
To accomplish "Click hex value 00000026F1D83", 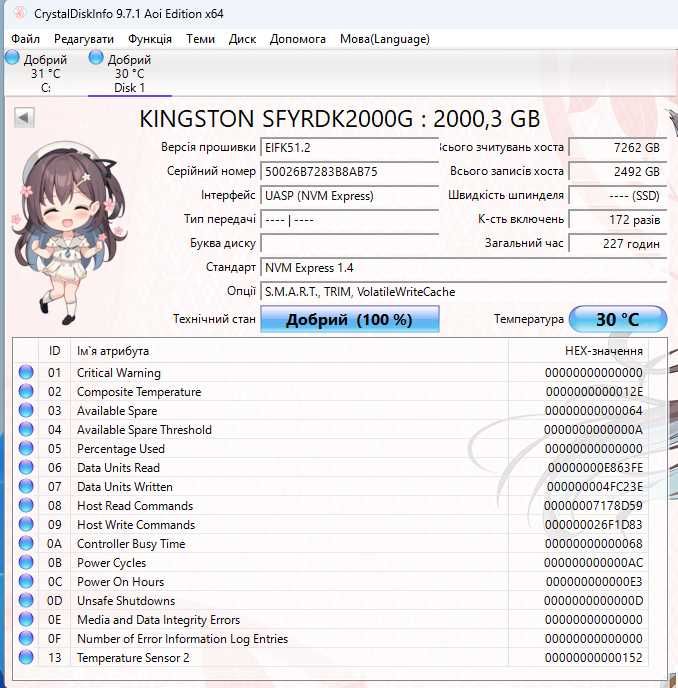I will 594,525.
